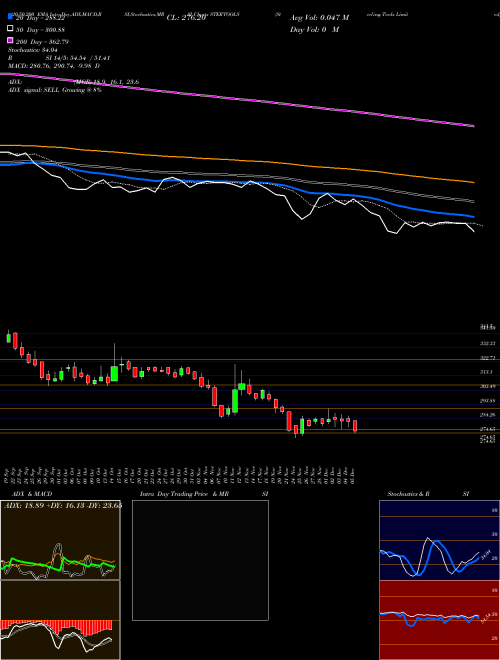
Task: Click the 284.26 price axis label
Action: click(487, 415)
